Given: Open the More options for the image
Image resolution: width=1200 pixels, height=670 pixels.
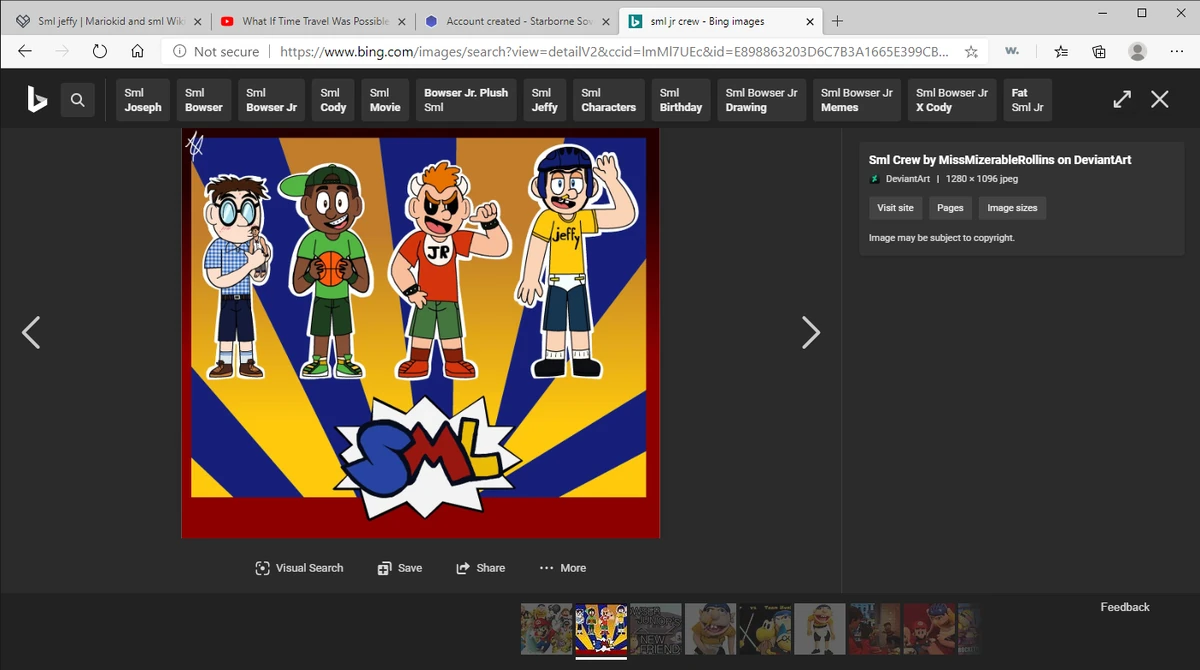Looking at the screenshot, I should [562, 567].
